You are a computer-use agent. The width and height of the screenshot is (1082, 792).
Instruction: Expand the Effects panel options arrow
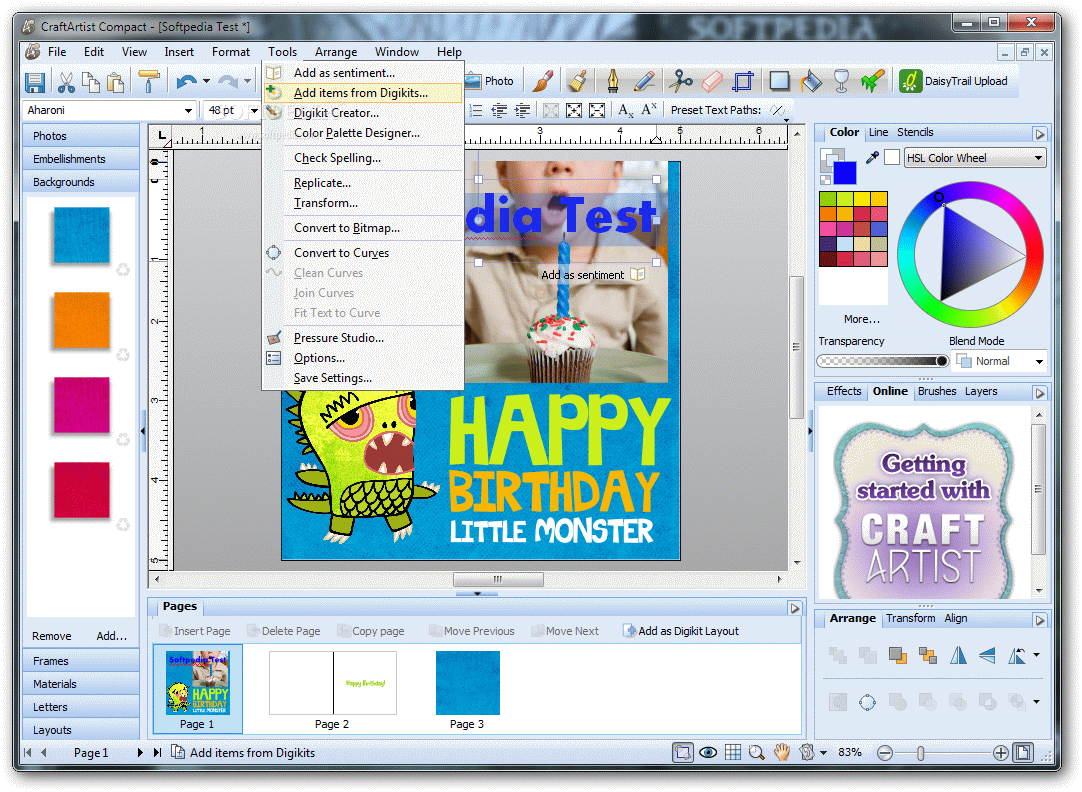1040,393
